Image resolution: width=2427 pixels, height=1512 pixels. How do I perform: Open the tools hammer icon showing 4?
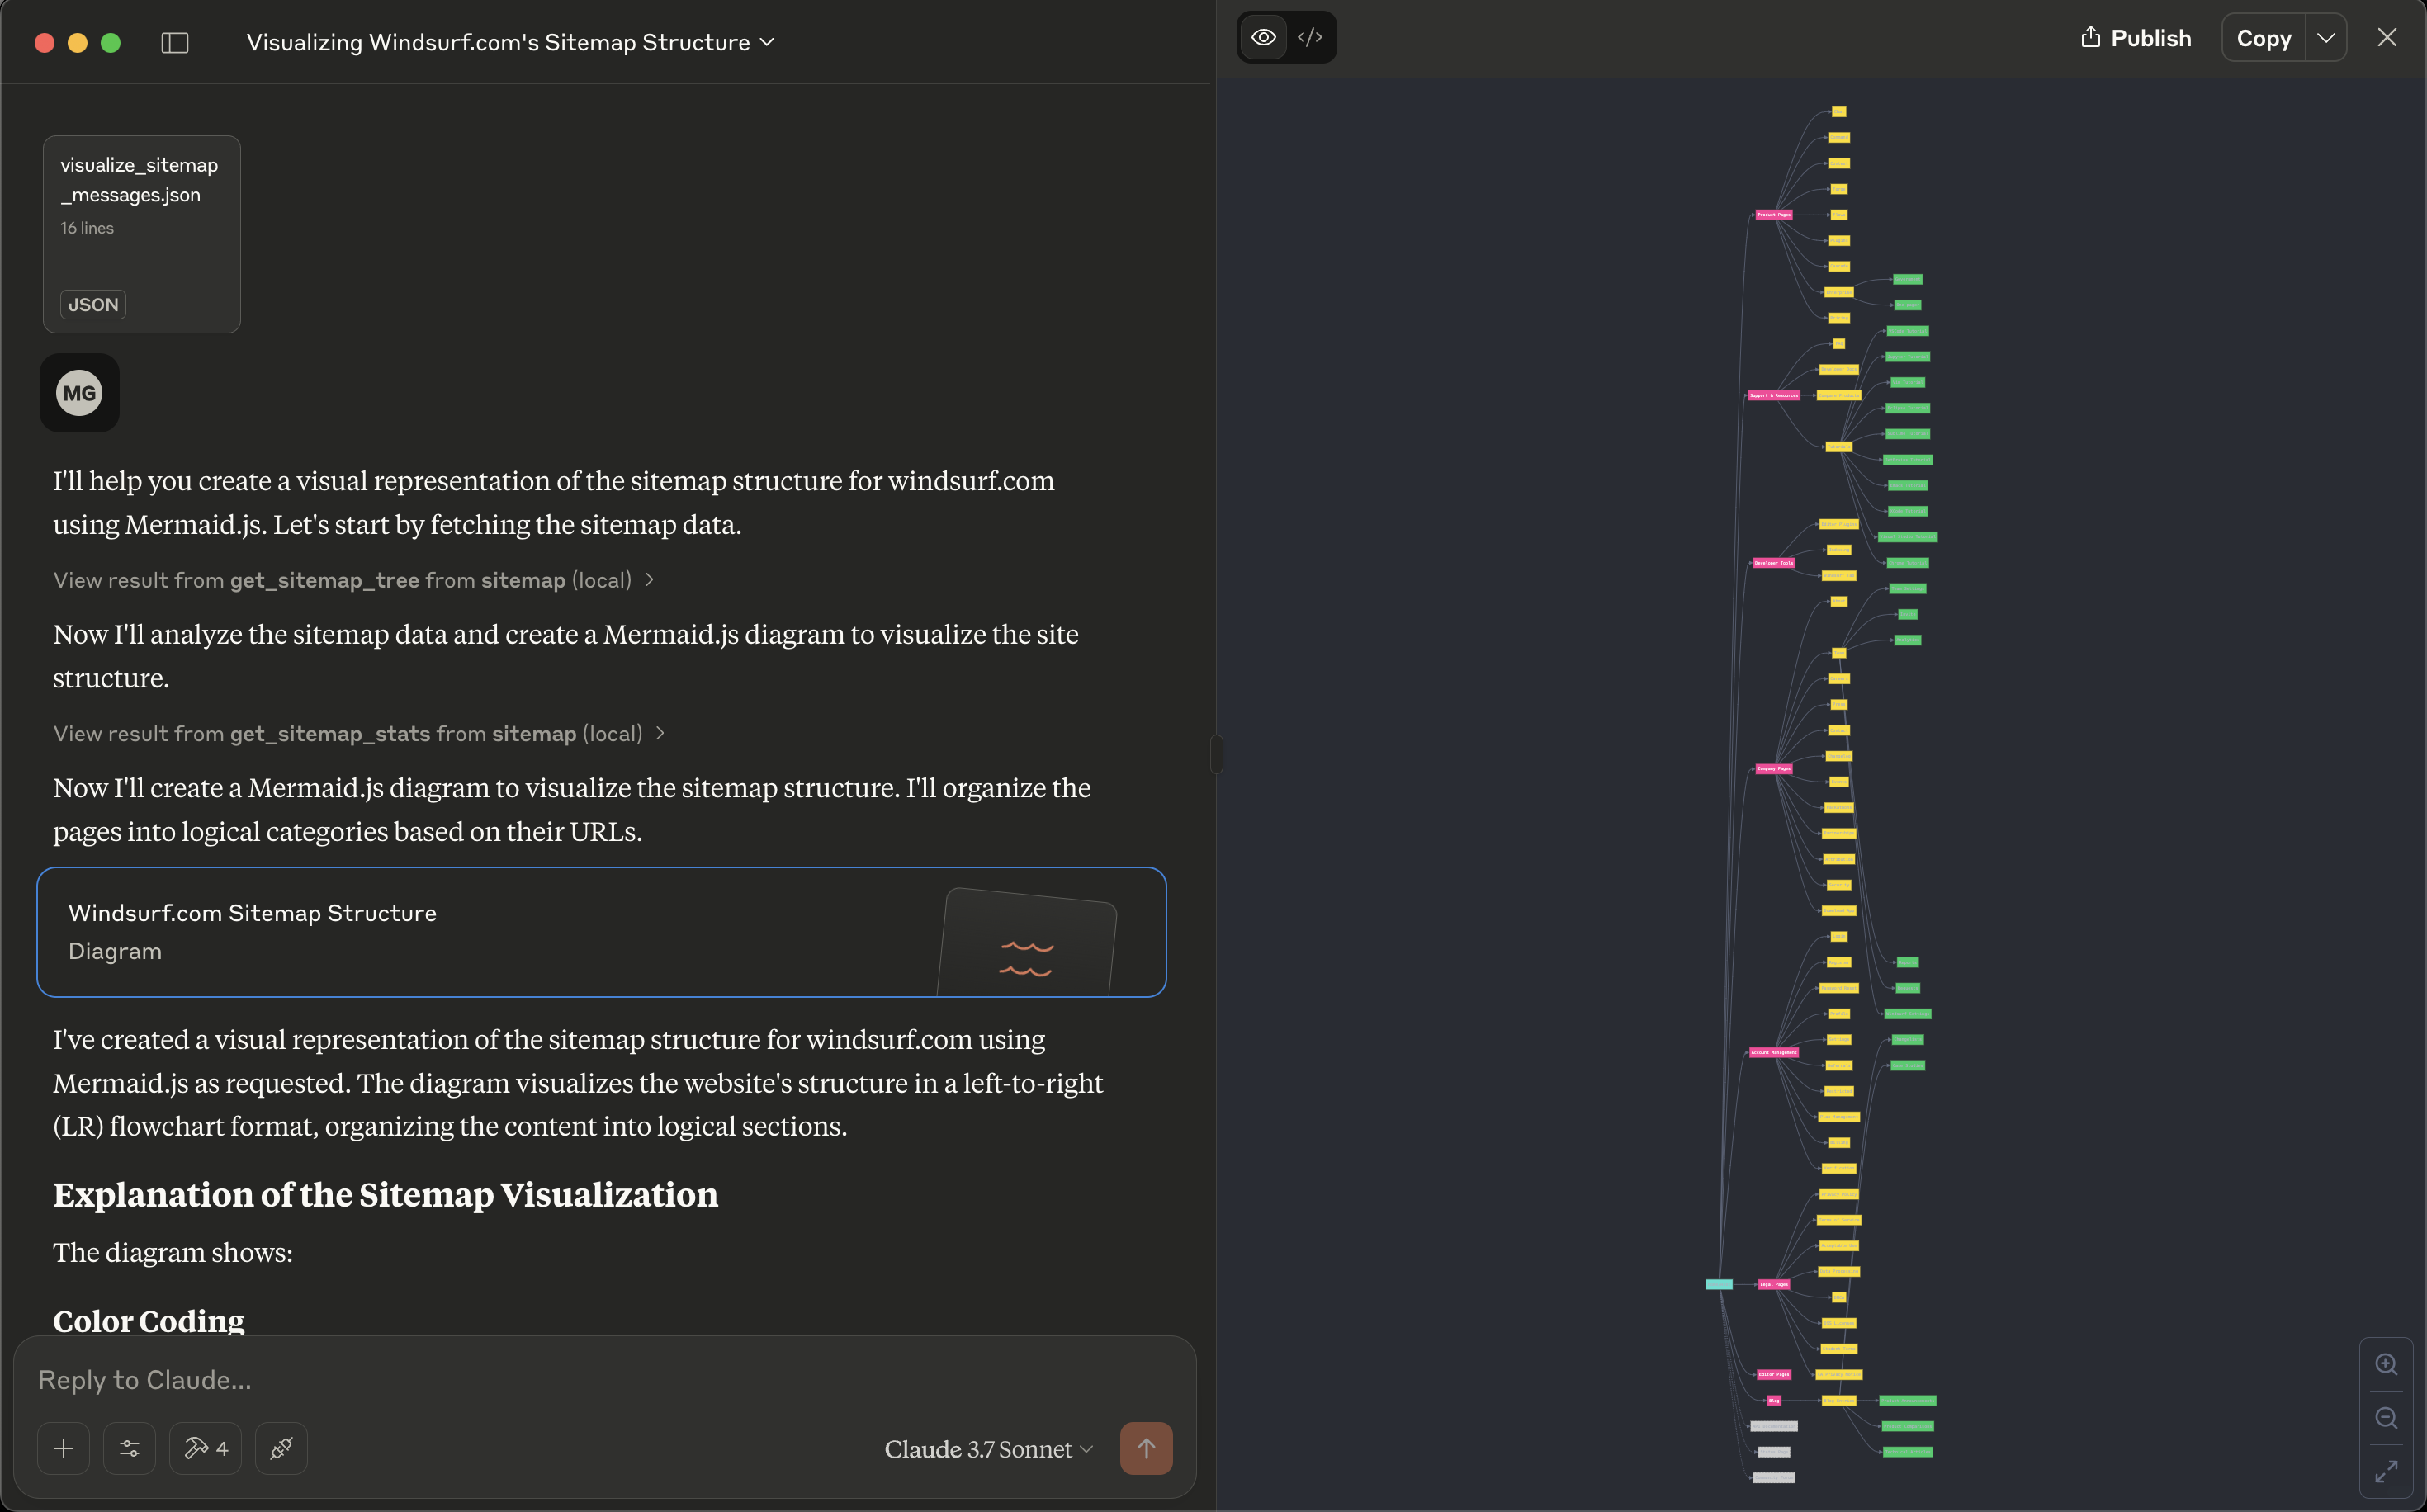pyautogui.click(x=205, y=1448)
